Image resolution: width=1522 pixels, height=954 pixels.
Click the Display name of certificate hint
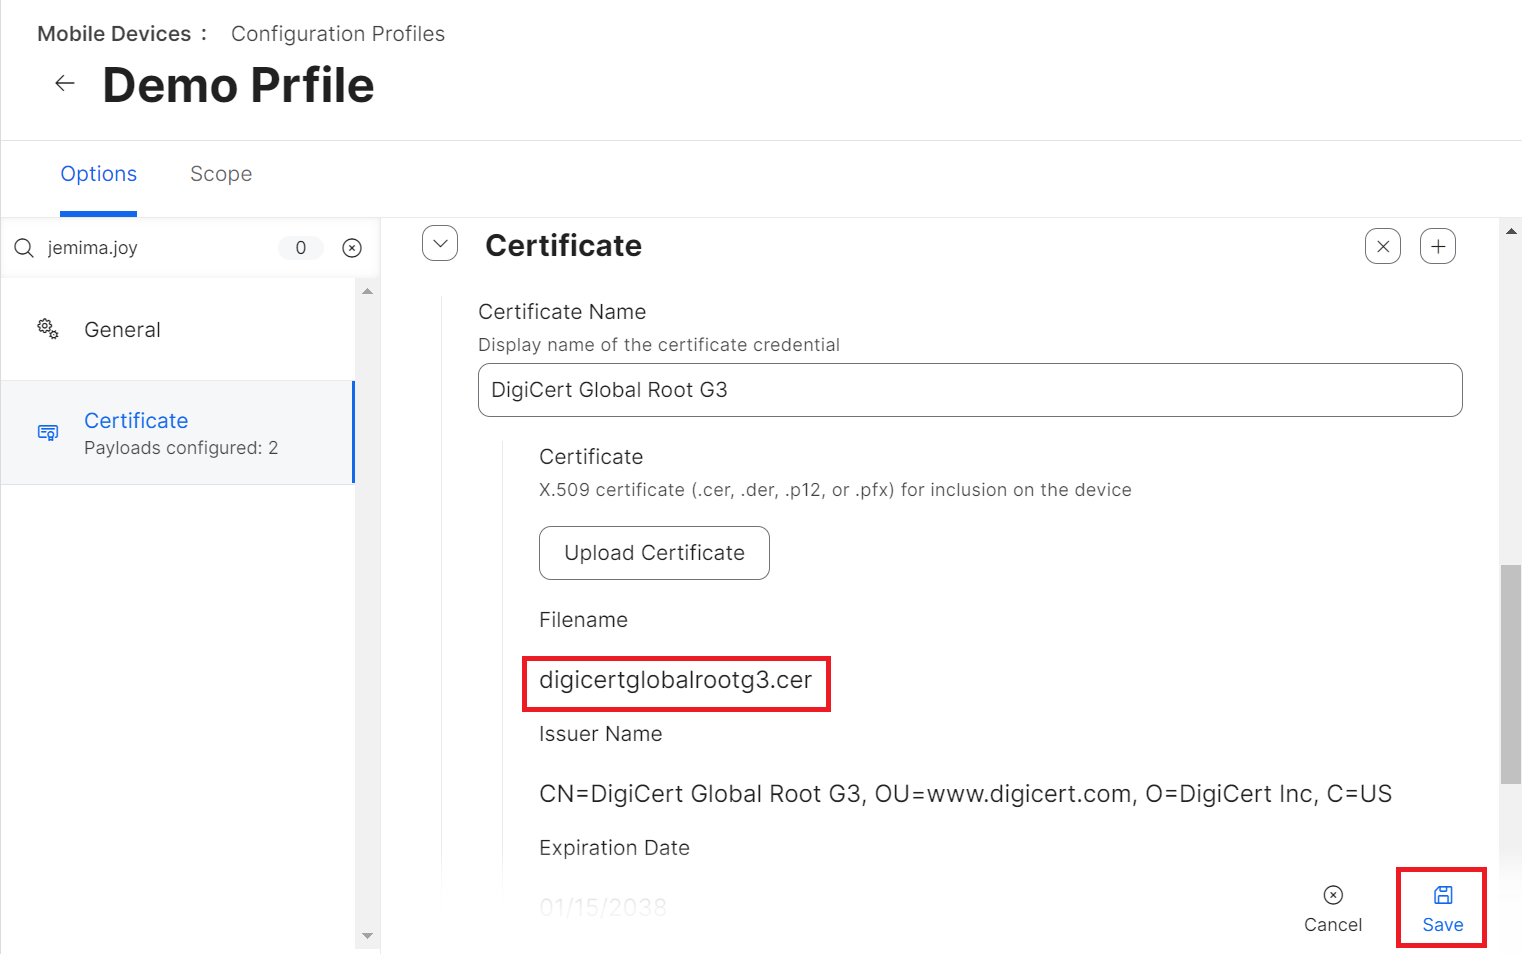pos(659,345)
